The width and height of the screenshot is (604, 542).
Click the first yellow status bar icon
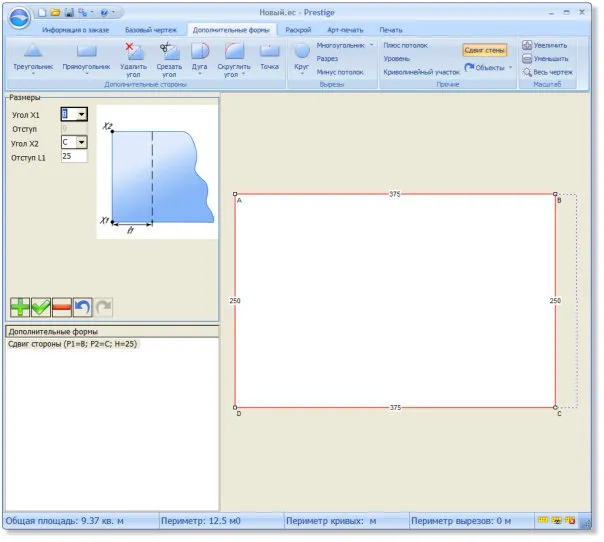[x=542, y=520]
